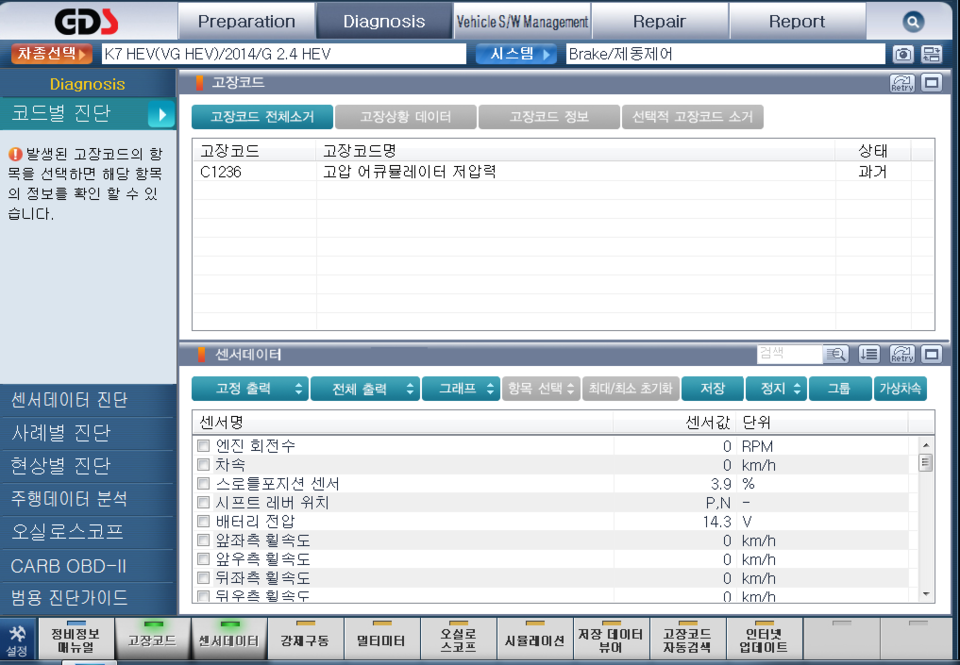Click the 차종선택 vehicle selection button
This screenshot has height=665, width=960.
tap(51, 54)
